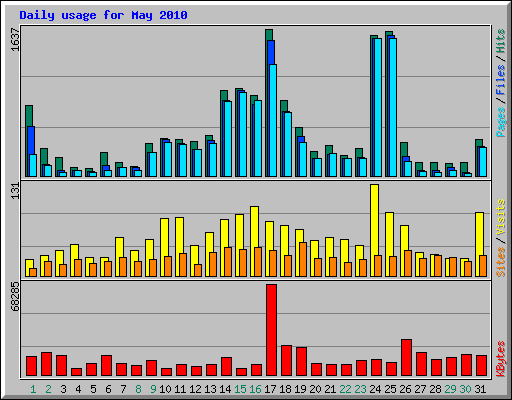Select the tallest red KBytes bar for day 17
Viewport: 512px width, 400px height.
(271, 330)
